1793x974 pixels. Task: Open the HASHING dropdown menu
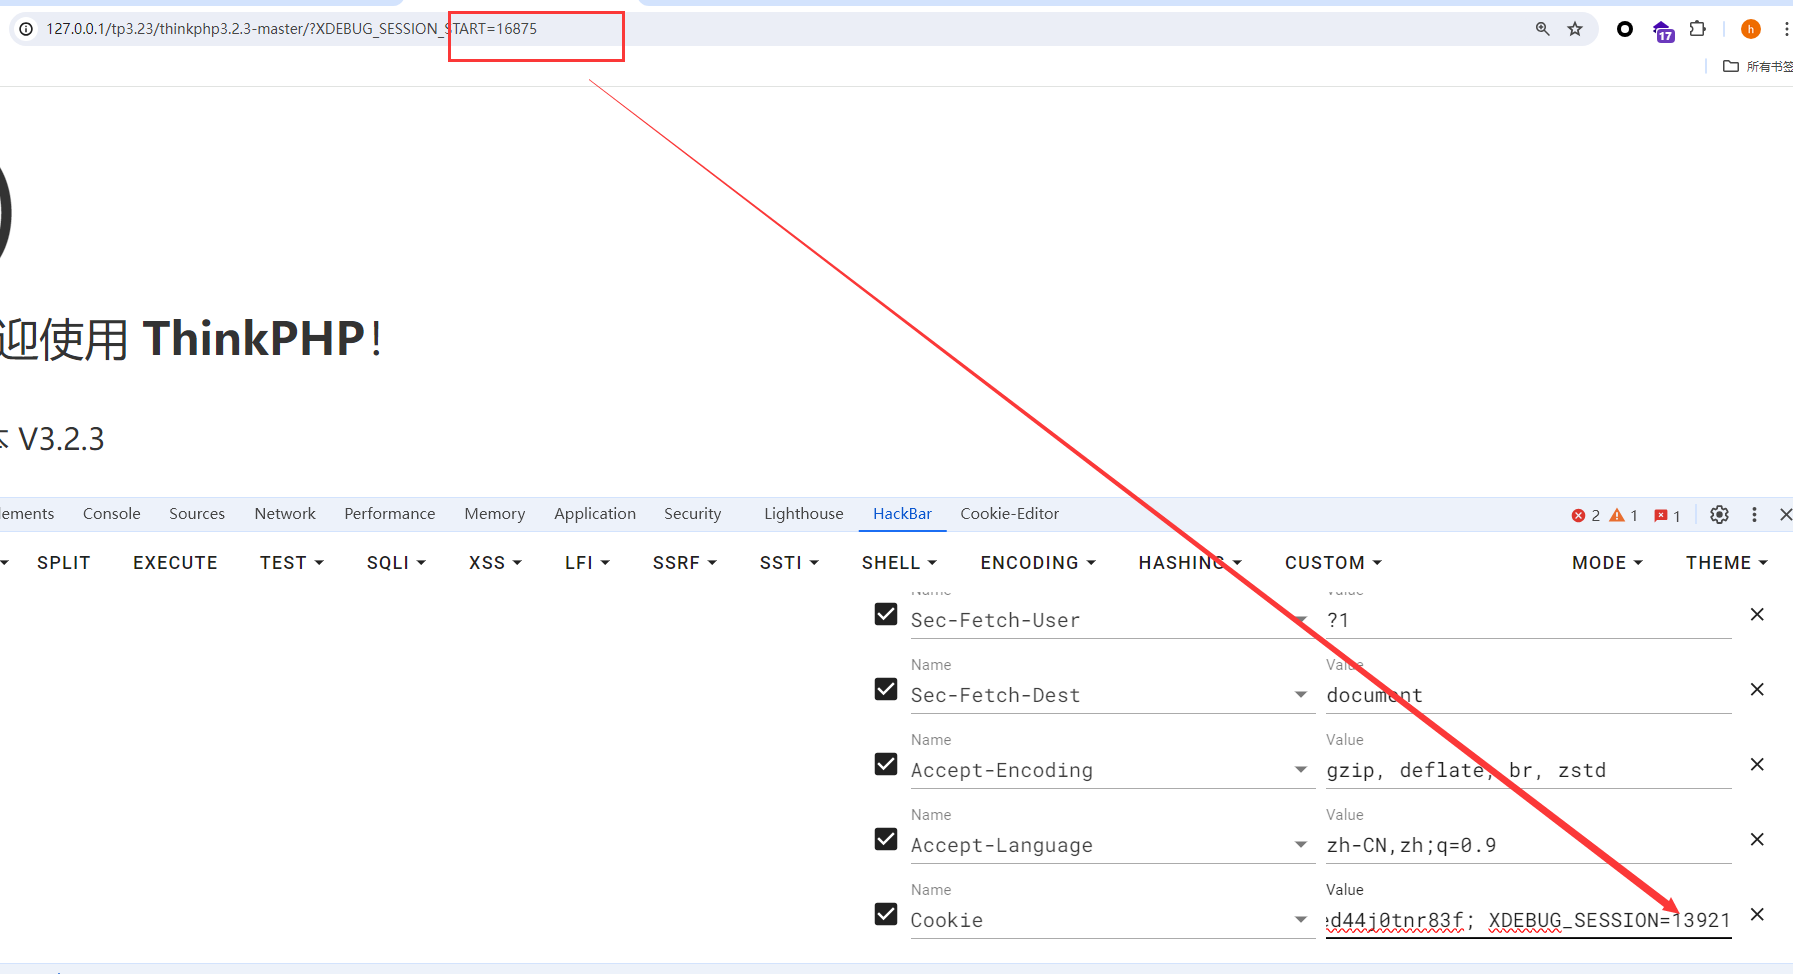click(x=1190, y=563)
